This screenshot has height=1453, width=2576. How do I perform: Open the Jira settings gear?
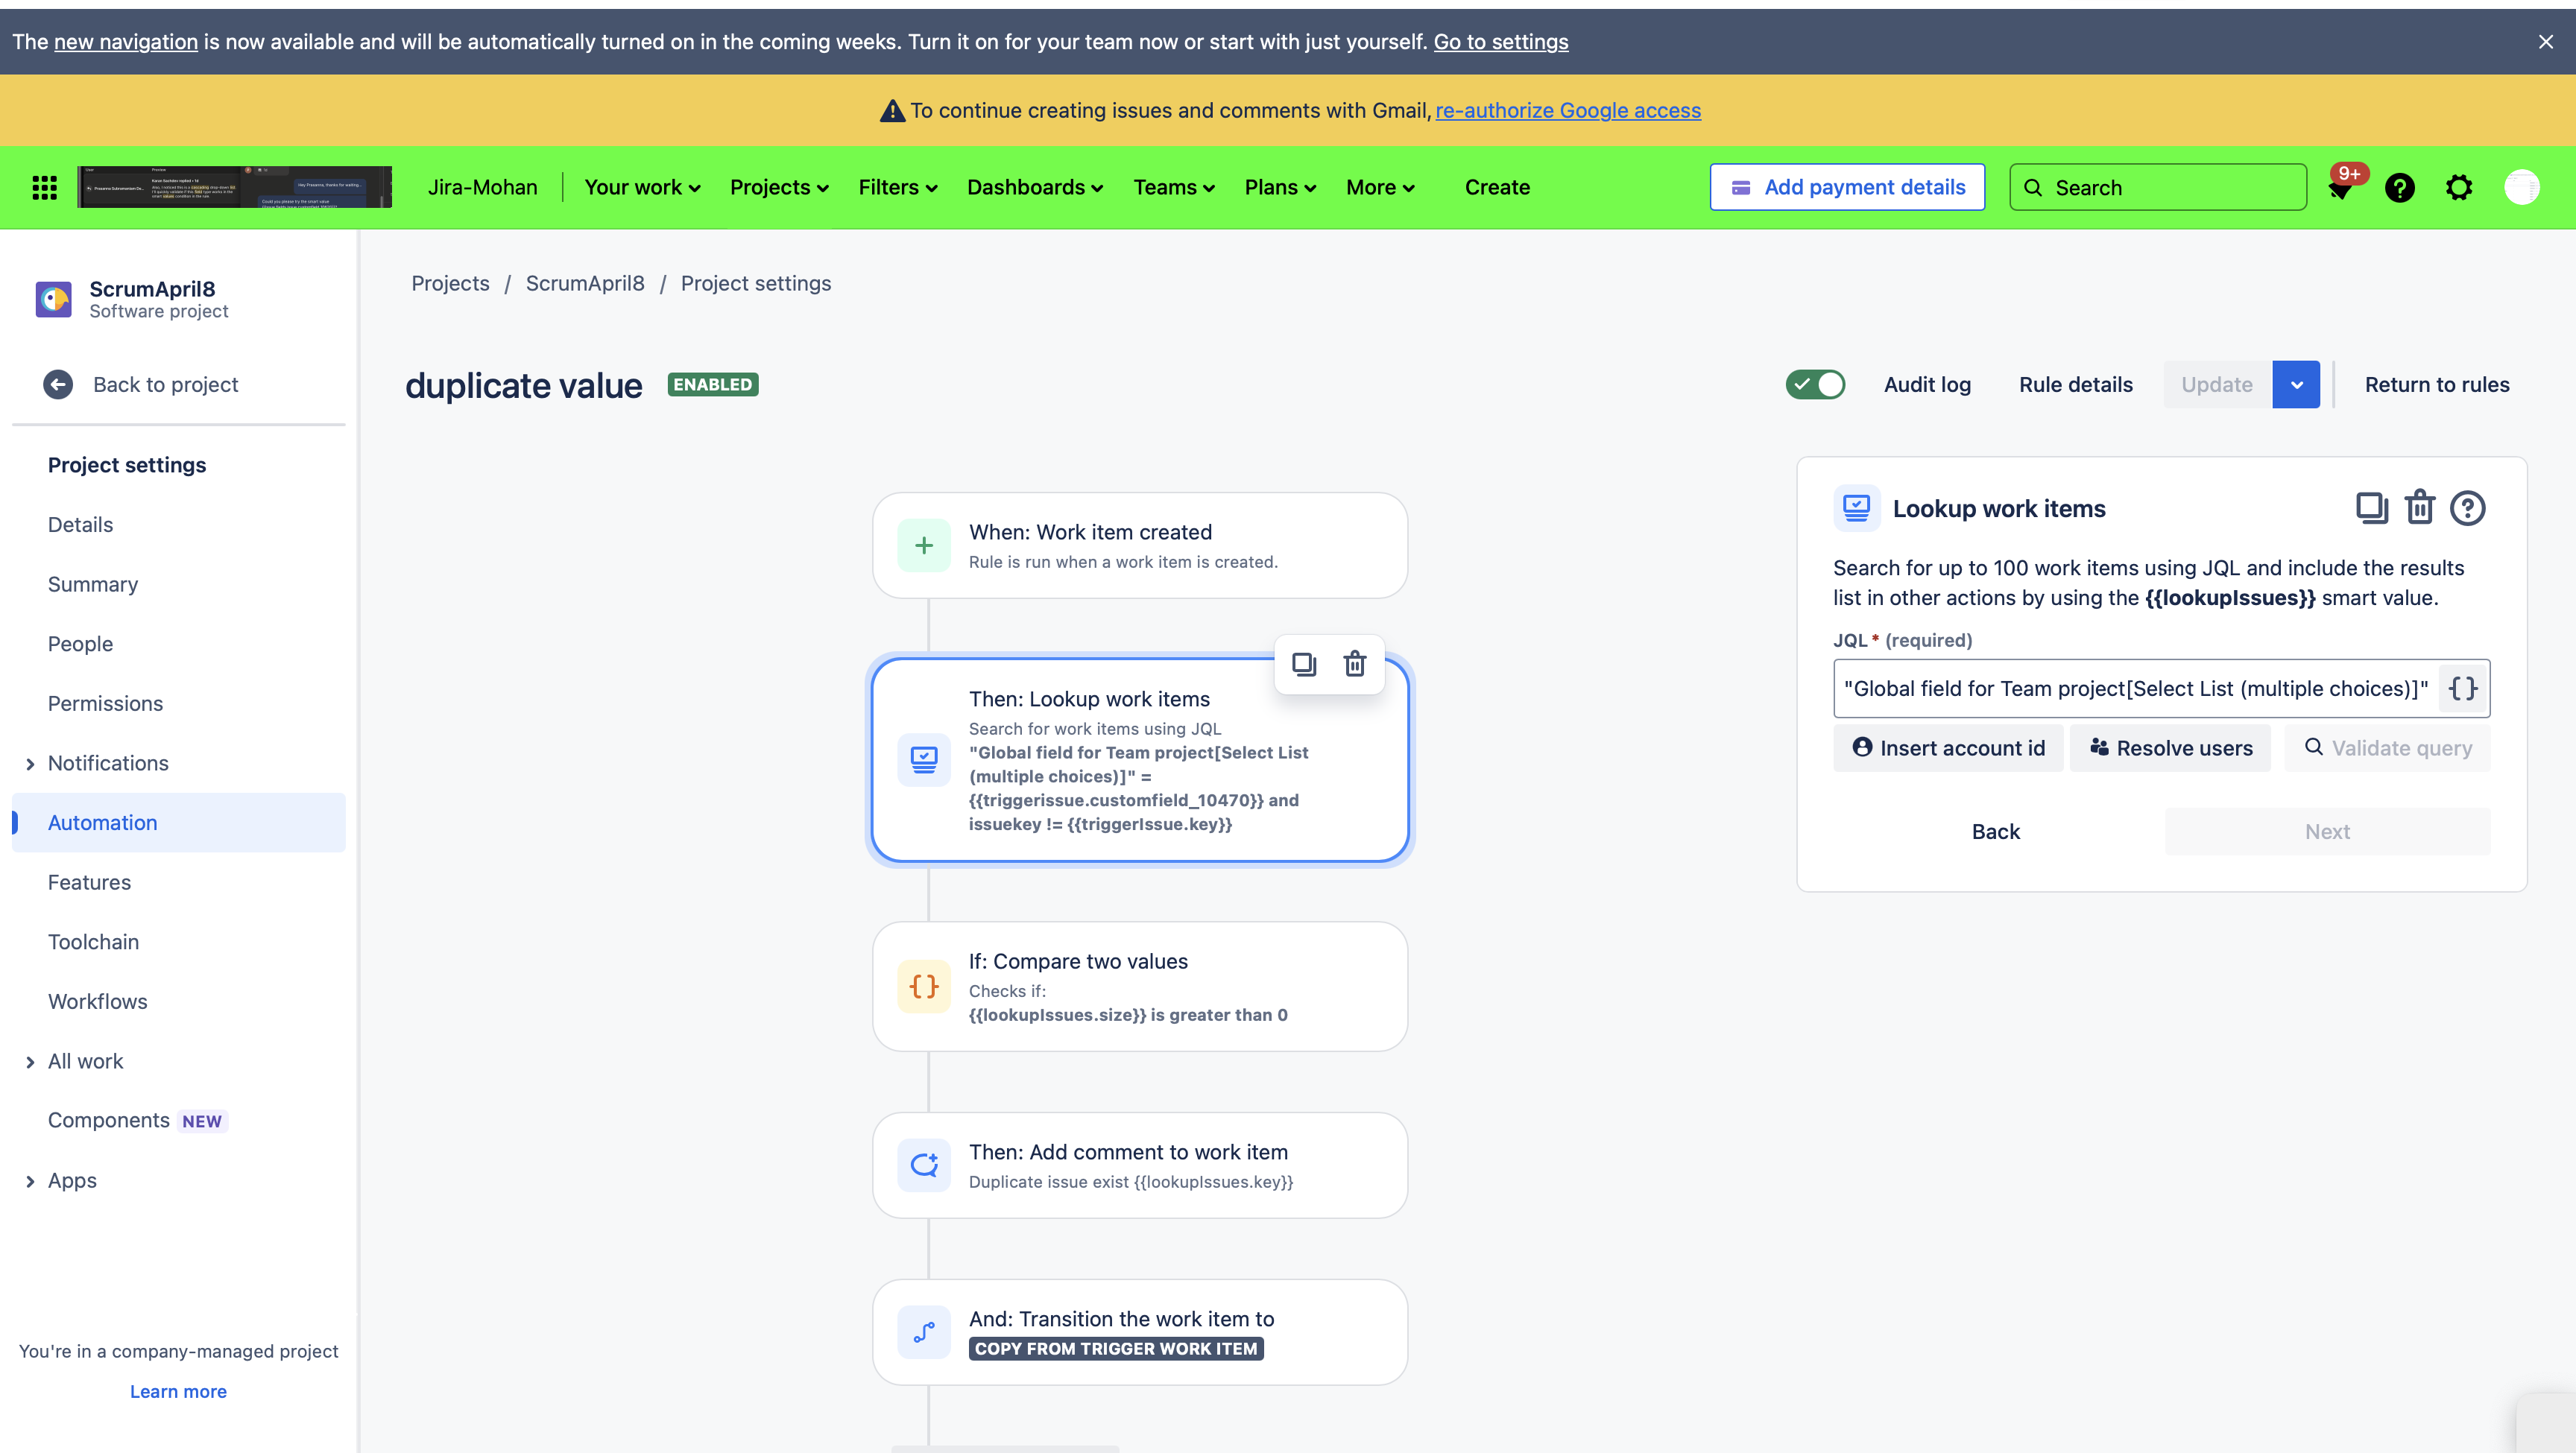click(x=2460, y=187)
